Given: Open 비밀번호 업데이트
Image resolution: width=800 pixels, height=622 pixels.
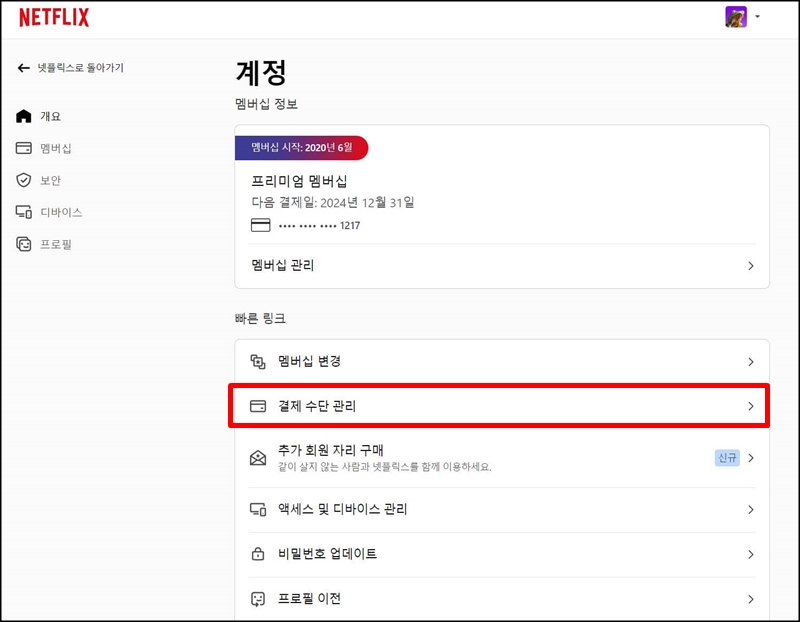Looking at the screenshot, I should (502, 554).
